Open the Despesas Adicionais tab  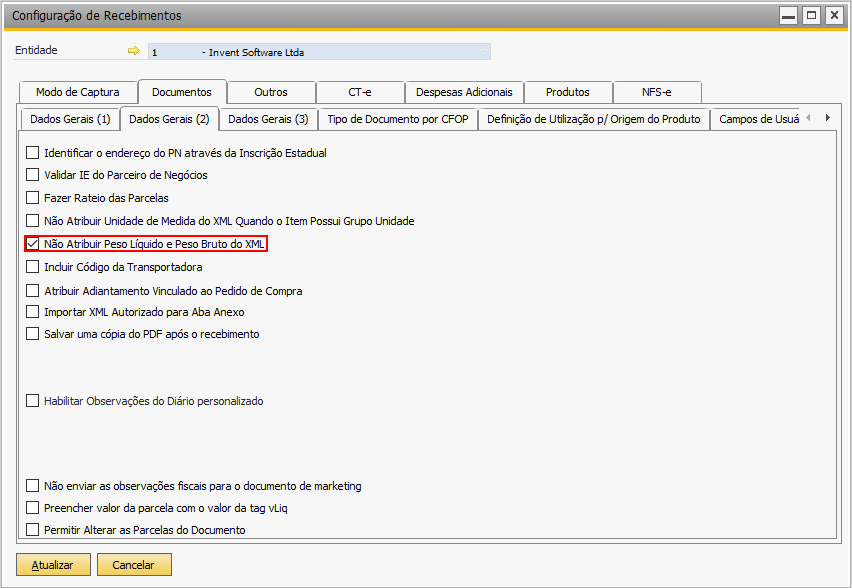pos(464,92)
